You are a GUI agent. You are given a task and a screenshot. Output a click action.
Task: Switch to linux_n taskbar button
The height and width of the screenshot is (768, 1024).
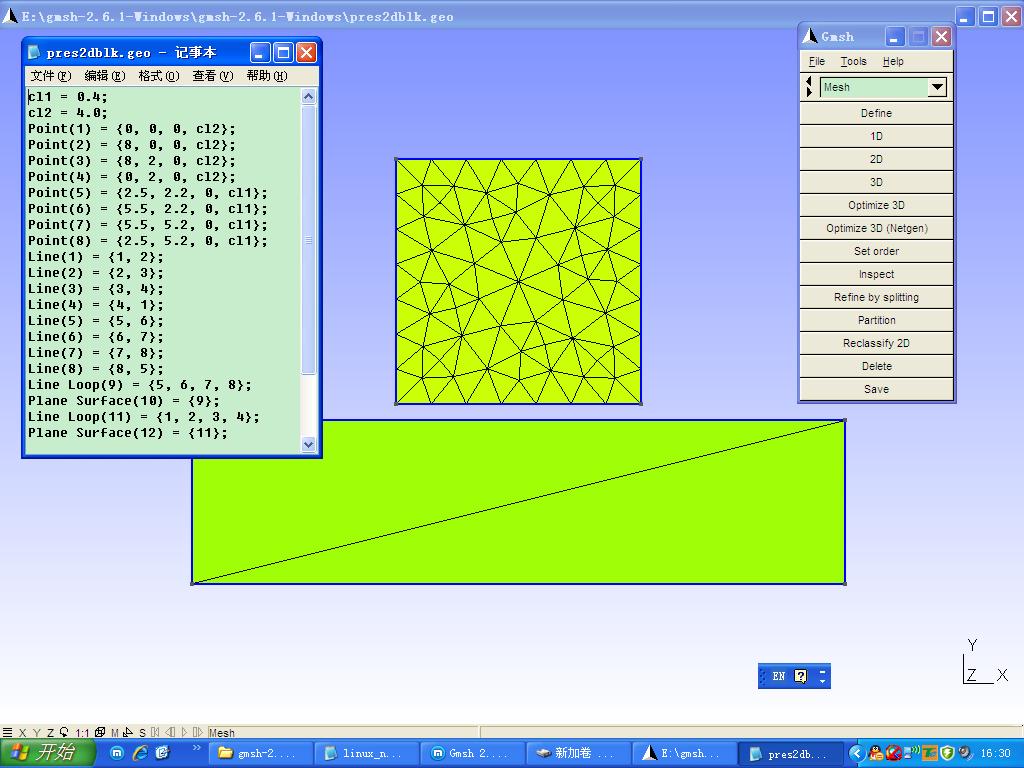pos(365,754)
